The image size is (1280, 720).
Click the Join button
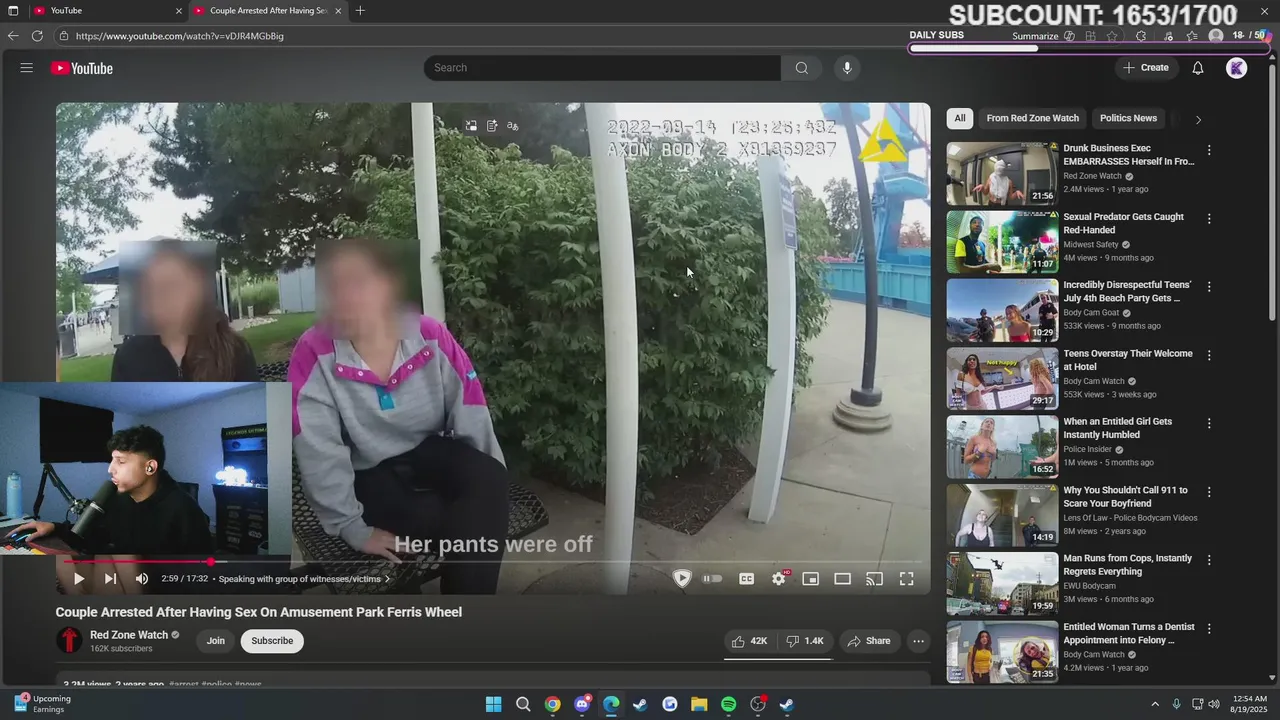point(216,641)
